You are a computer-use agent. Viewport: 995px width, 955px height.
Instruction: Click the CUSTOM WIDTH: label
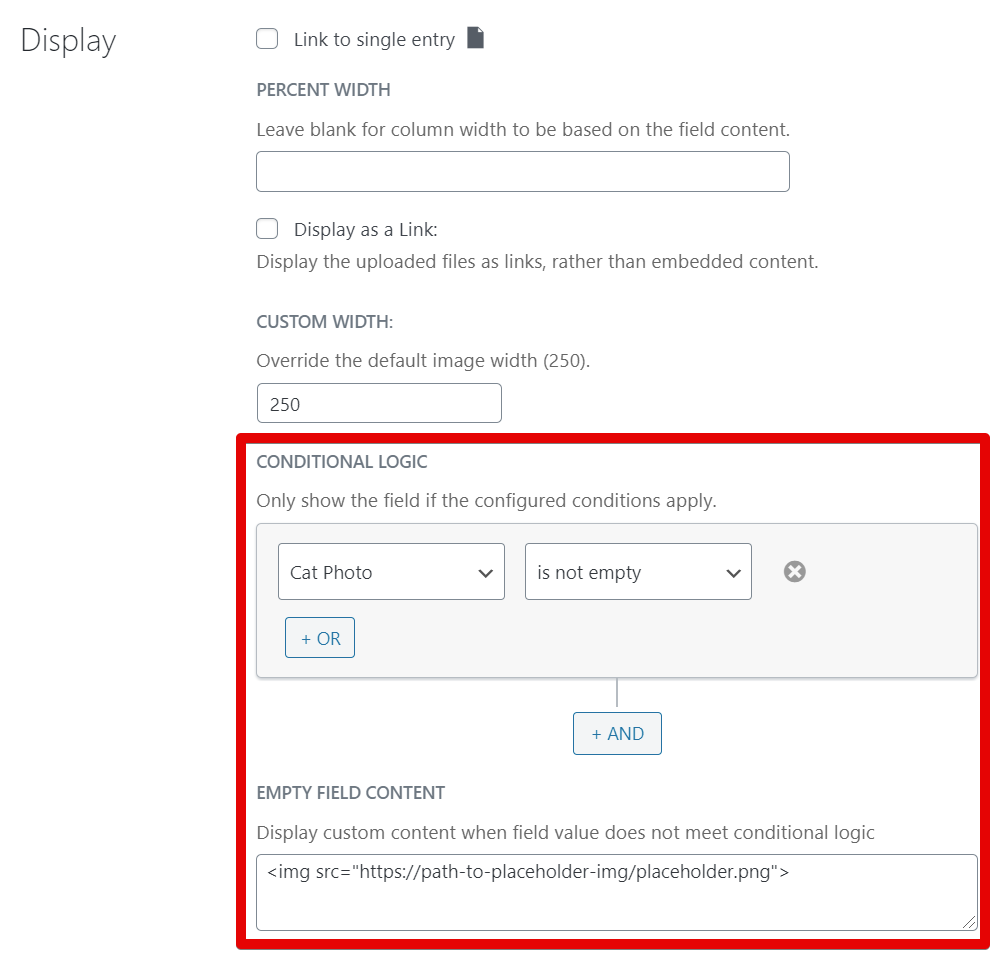point(325,322)
